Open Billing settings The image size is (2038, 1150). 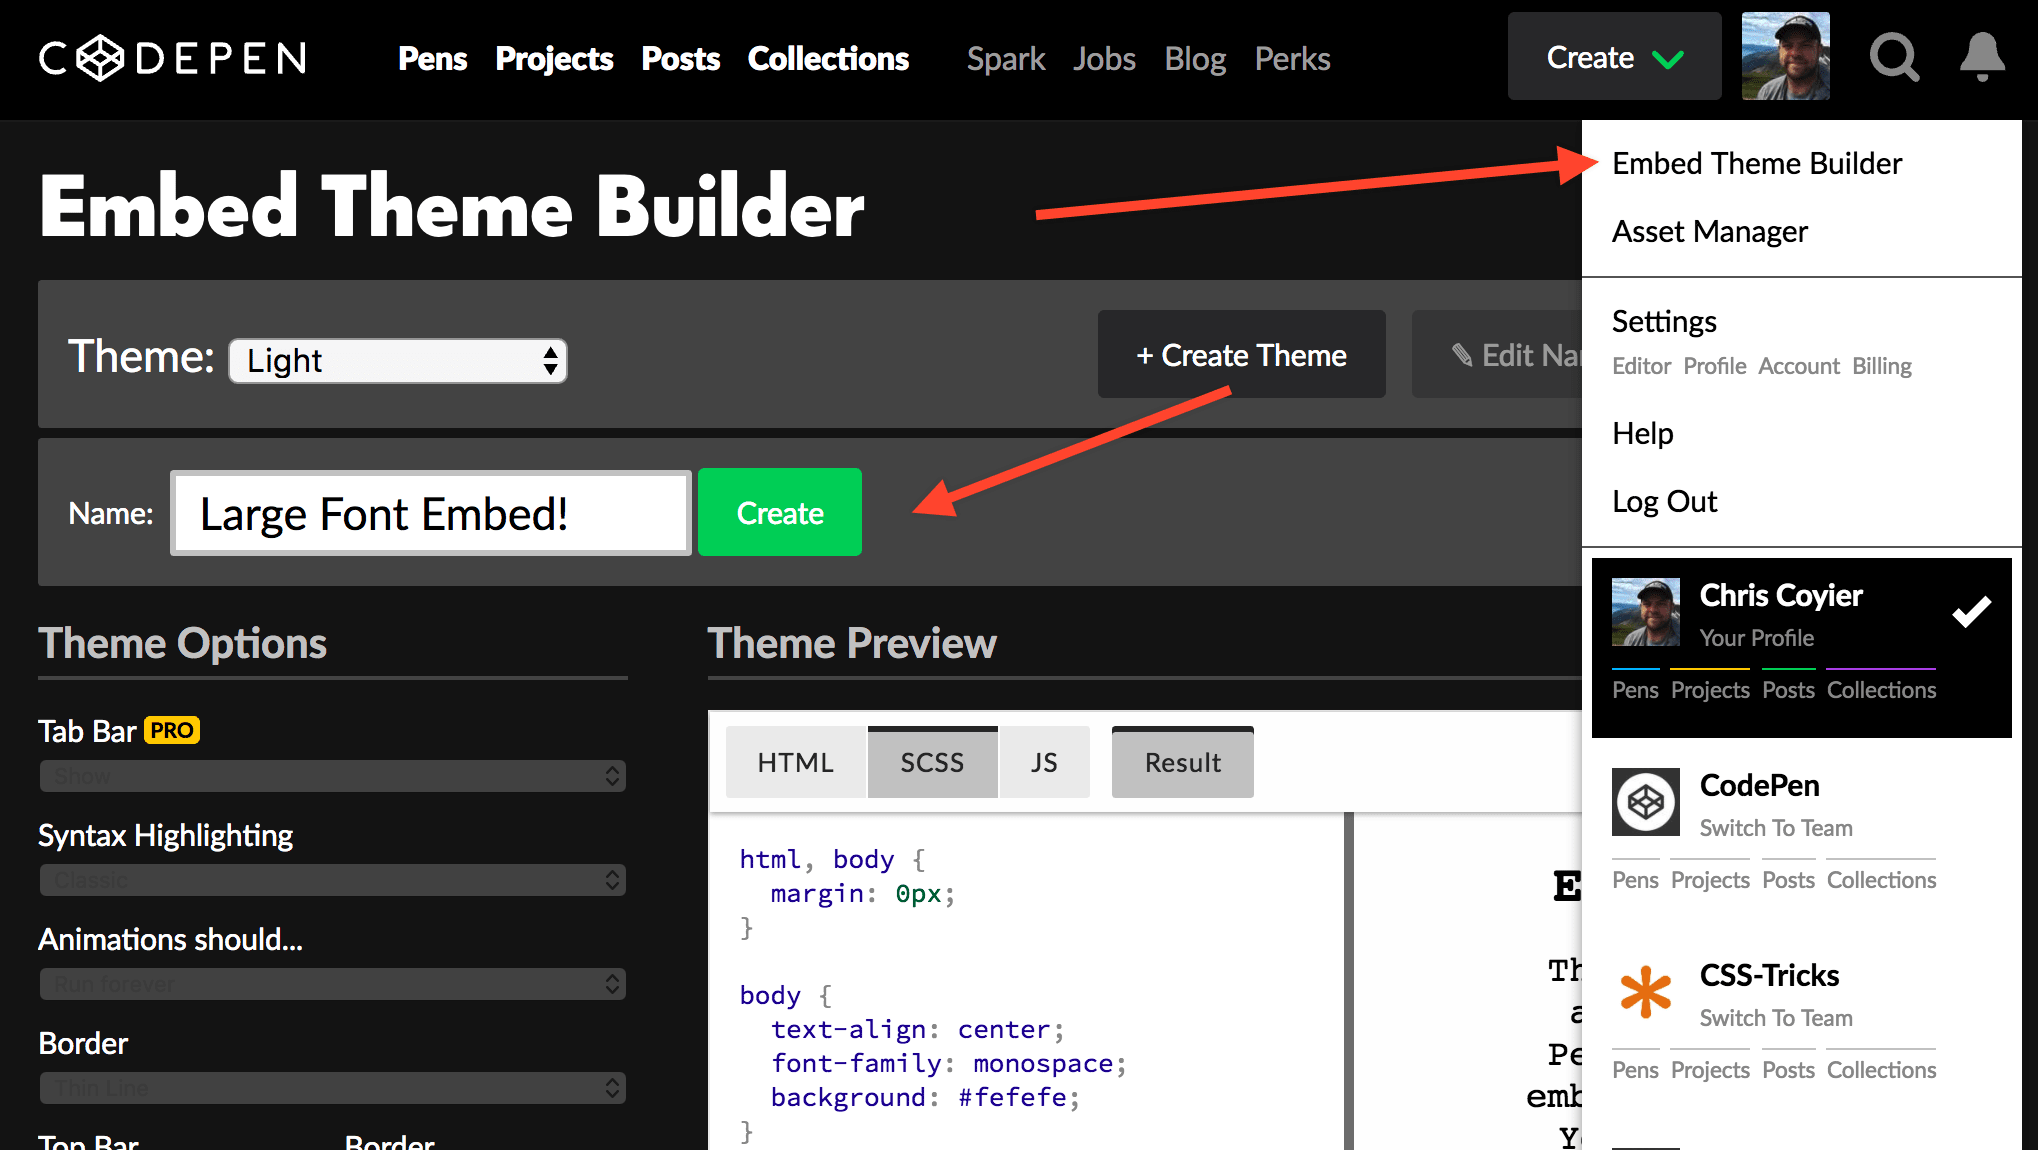click(1881, 366)
